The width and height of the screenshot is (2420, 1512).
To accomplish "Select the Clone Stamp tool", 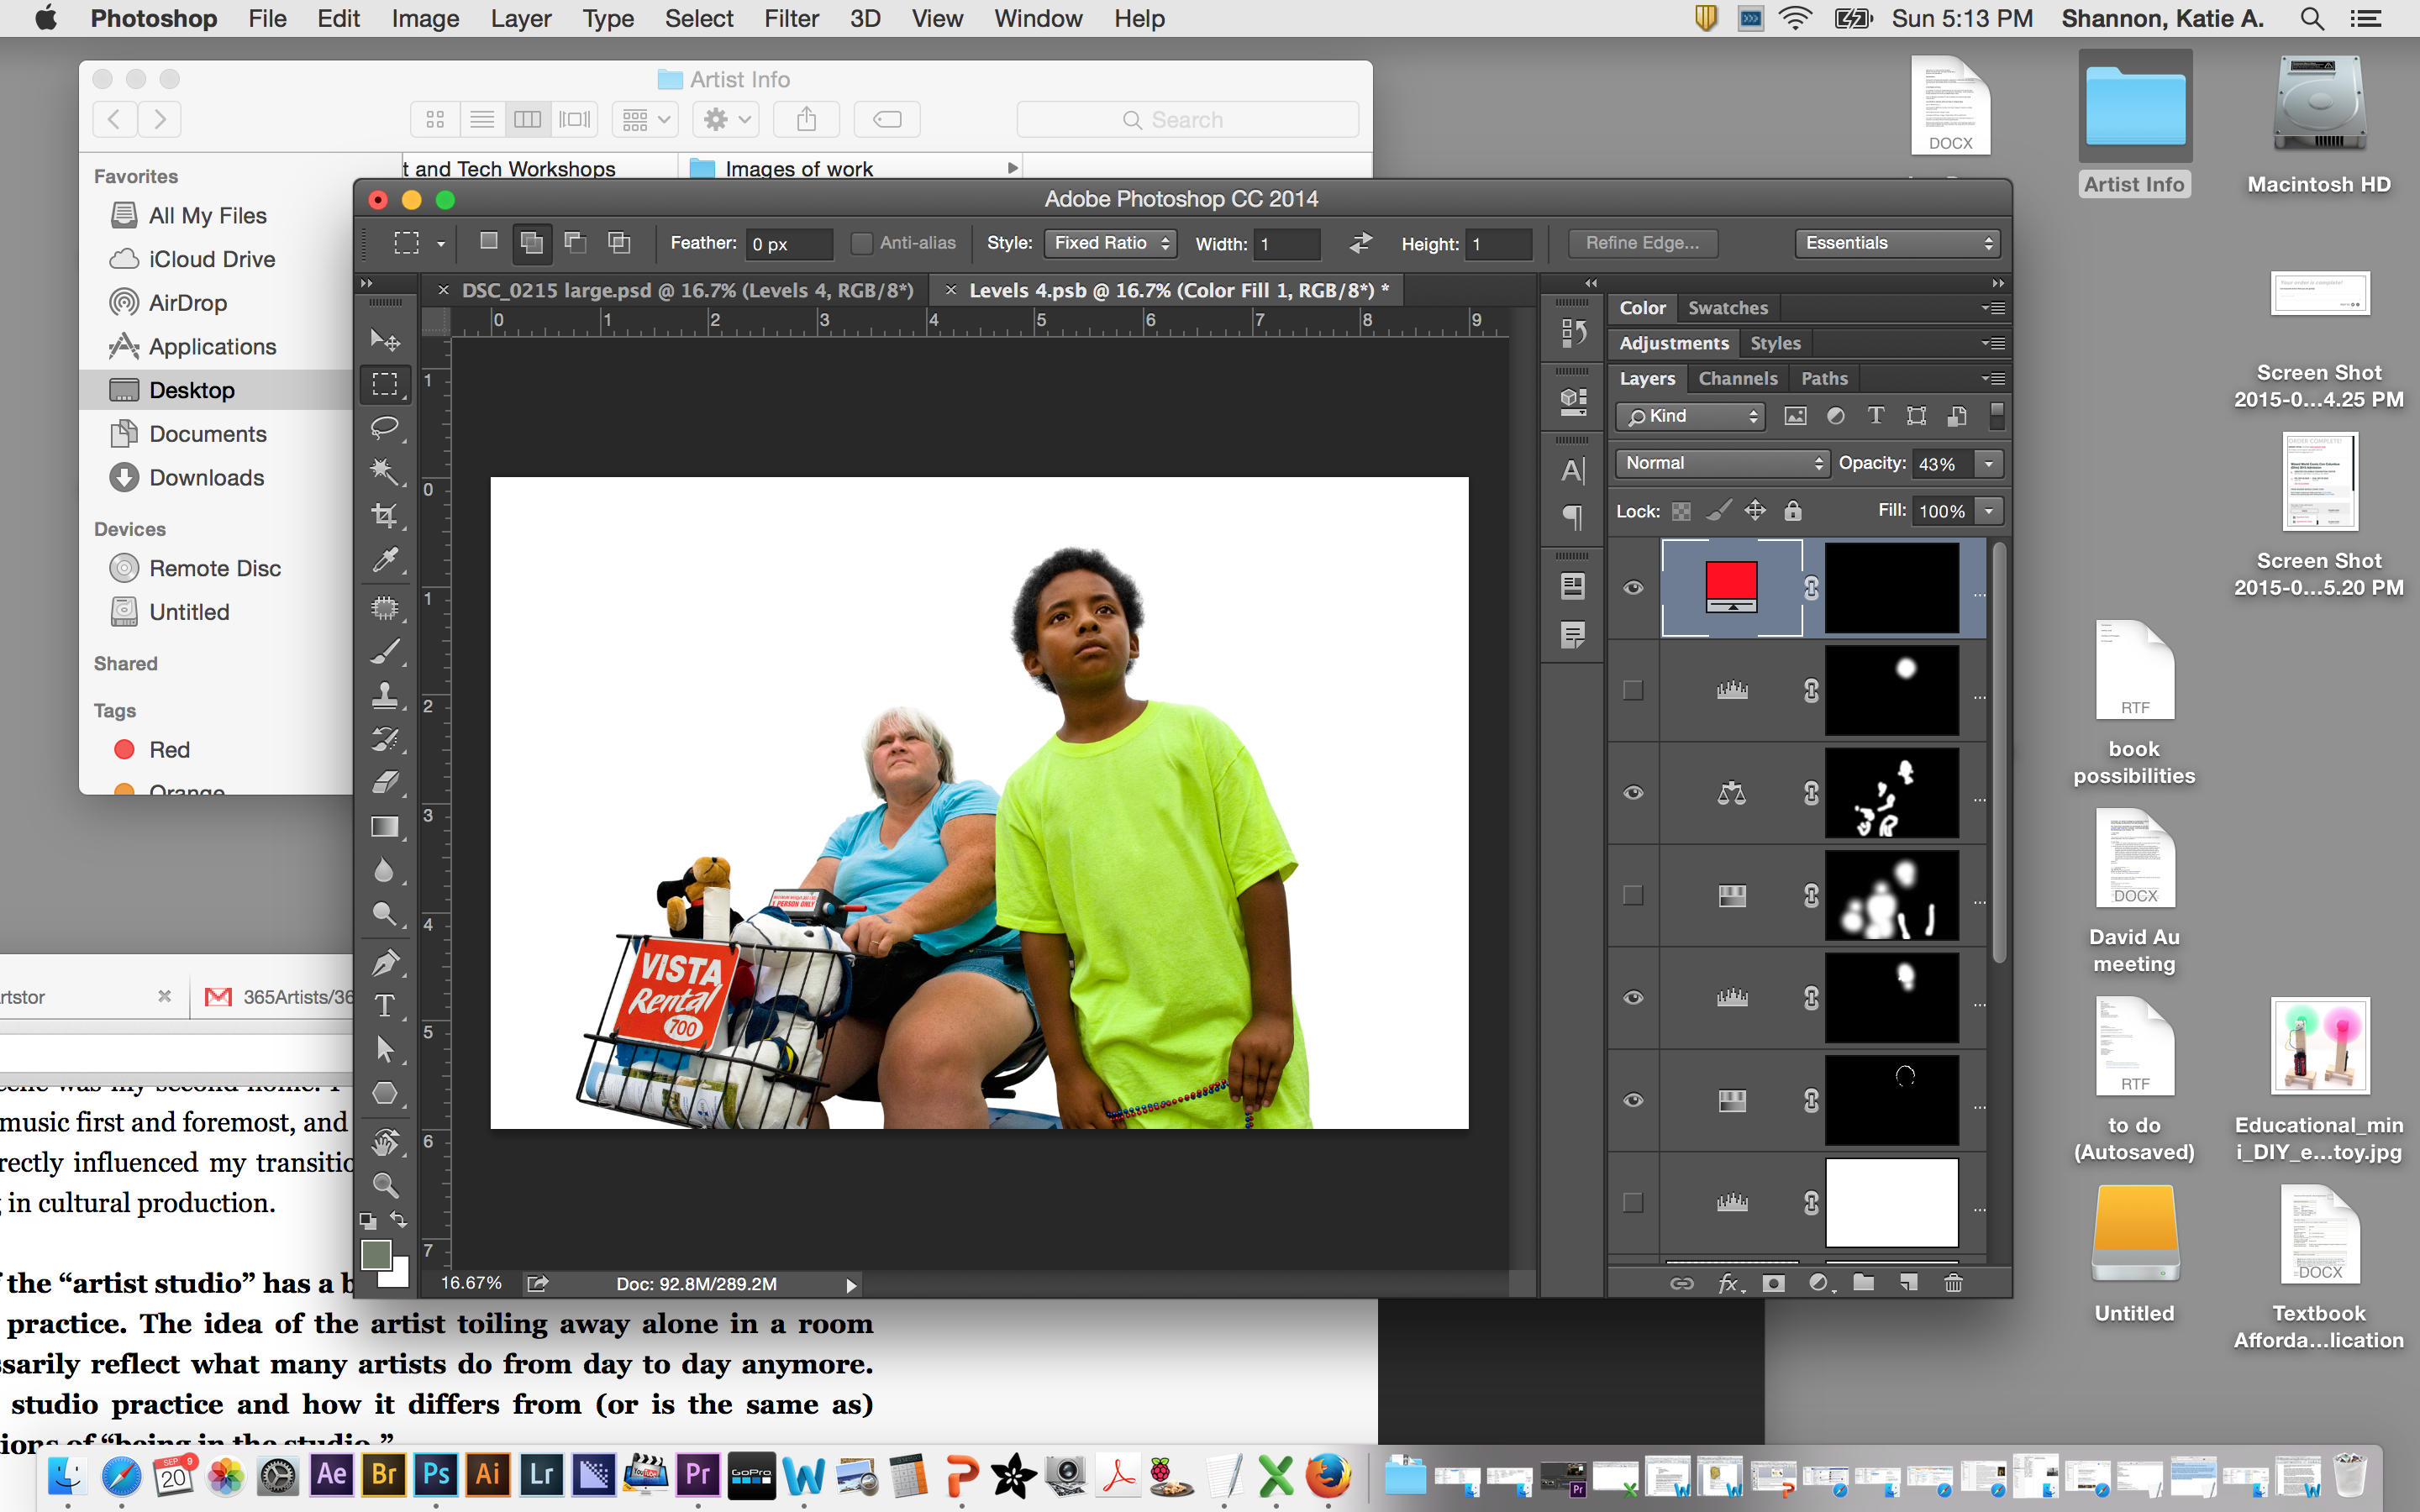I will [385, 695].
